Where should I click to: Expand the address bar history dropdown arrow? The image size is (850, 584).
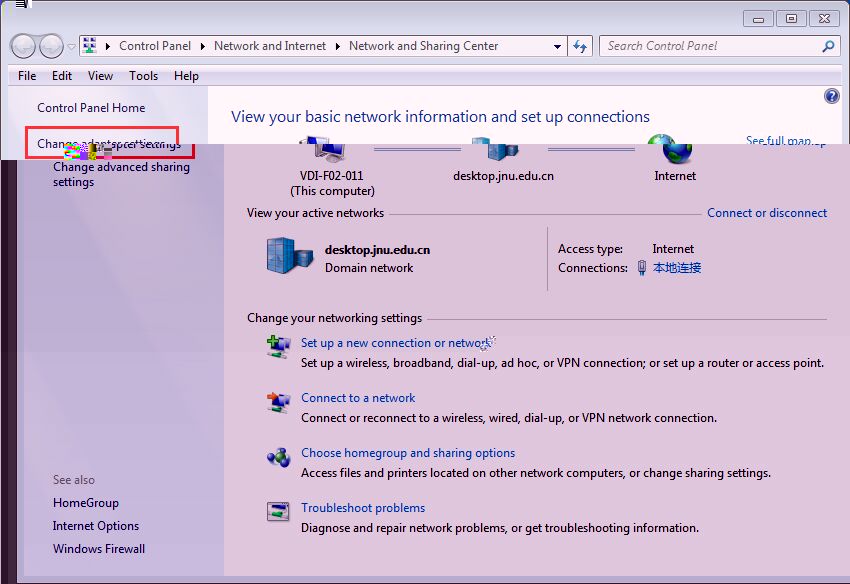[x=558, y=46]
